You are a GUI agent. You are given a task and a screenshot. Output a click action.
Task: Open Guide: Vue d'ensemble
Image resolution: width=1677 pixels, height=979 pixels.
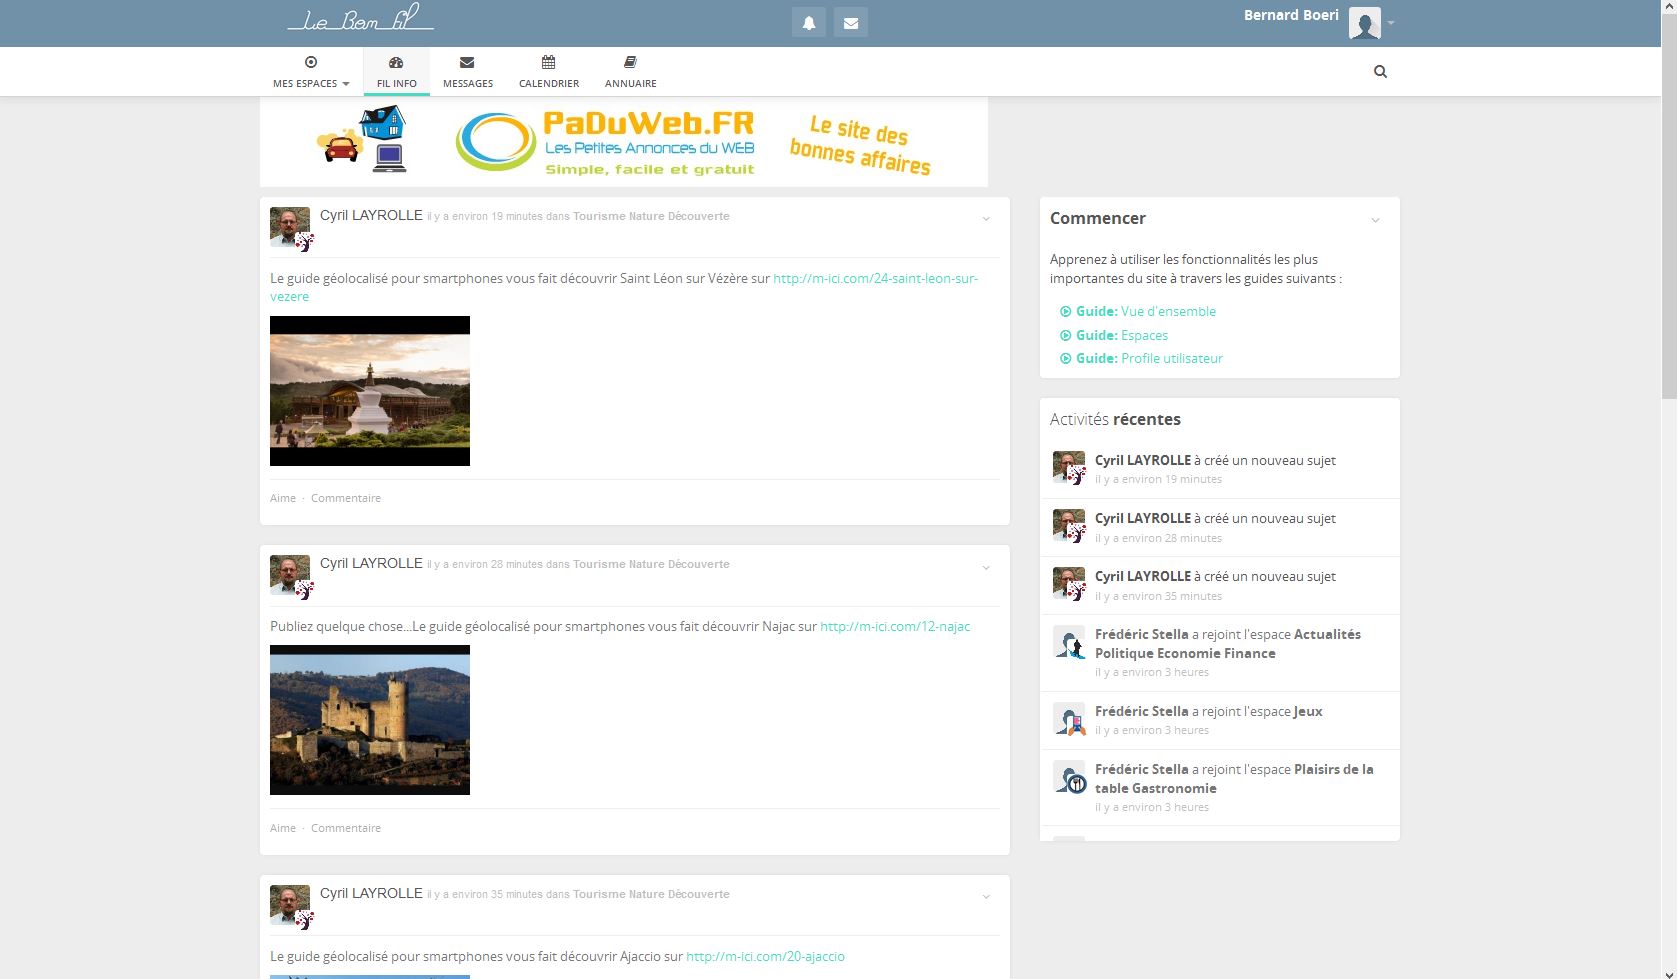click(1138, 311)
